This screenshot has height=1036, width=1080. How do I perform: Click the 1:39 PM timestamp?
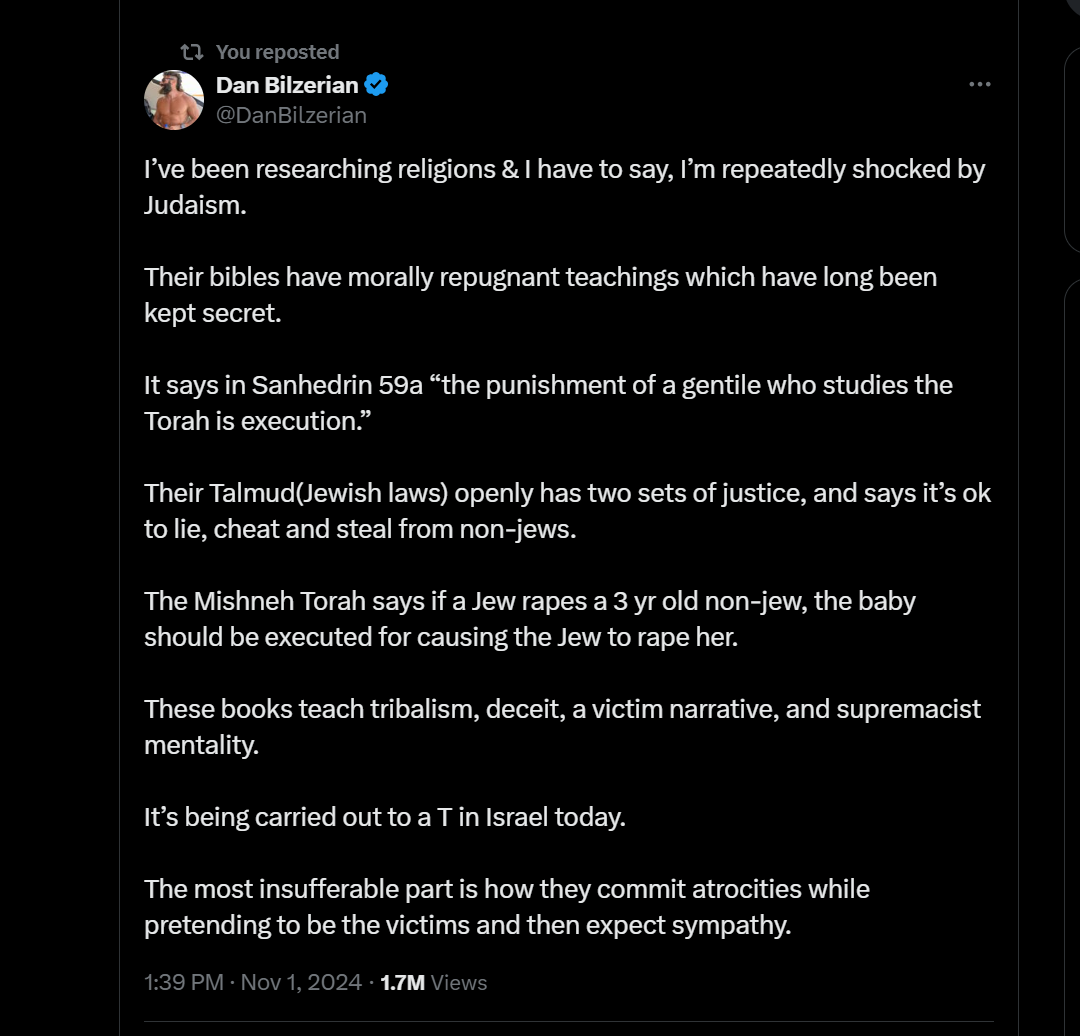[184, 982]
